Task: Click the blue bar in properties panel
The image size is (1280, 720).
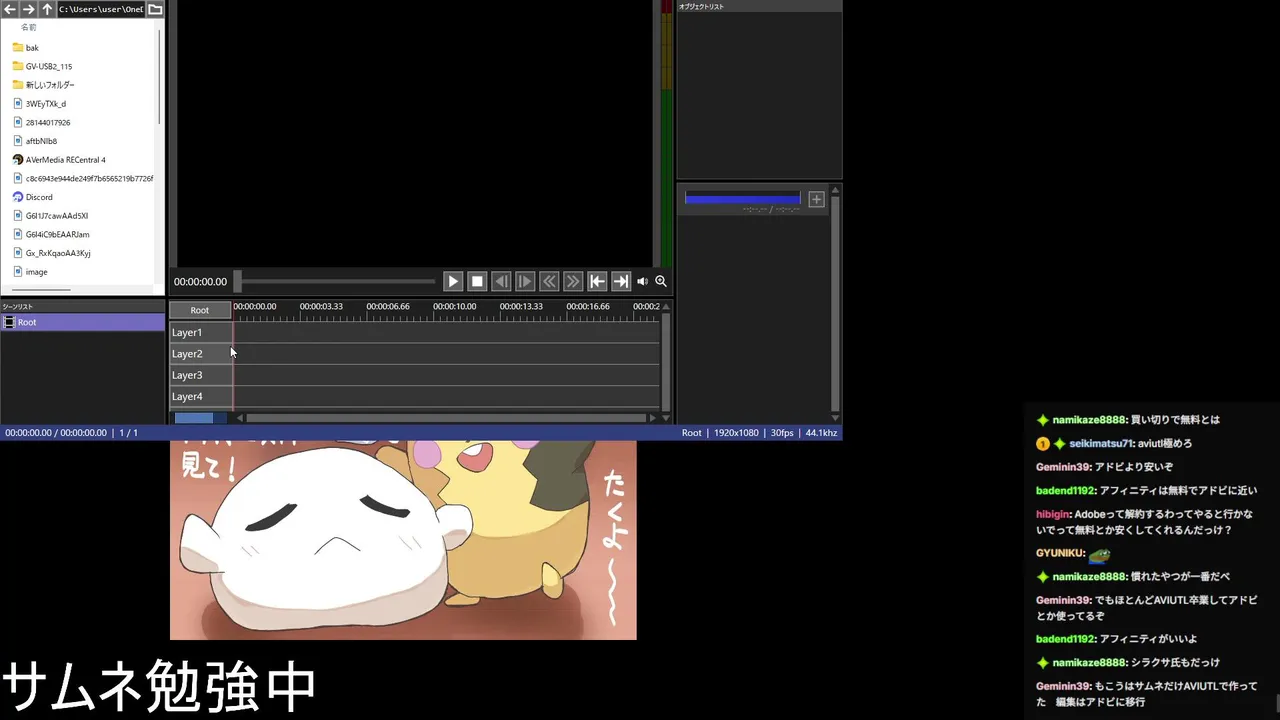Action: point(742,198)
